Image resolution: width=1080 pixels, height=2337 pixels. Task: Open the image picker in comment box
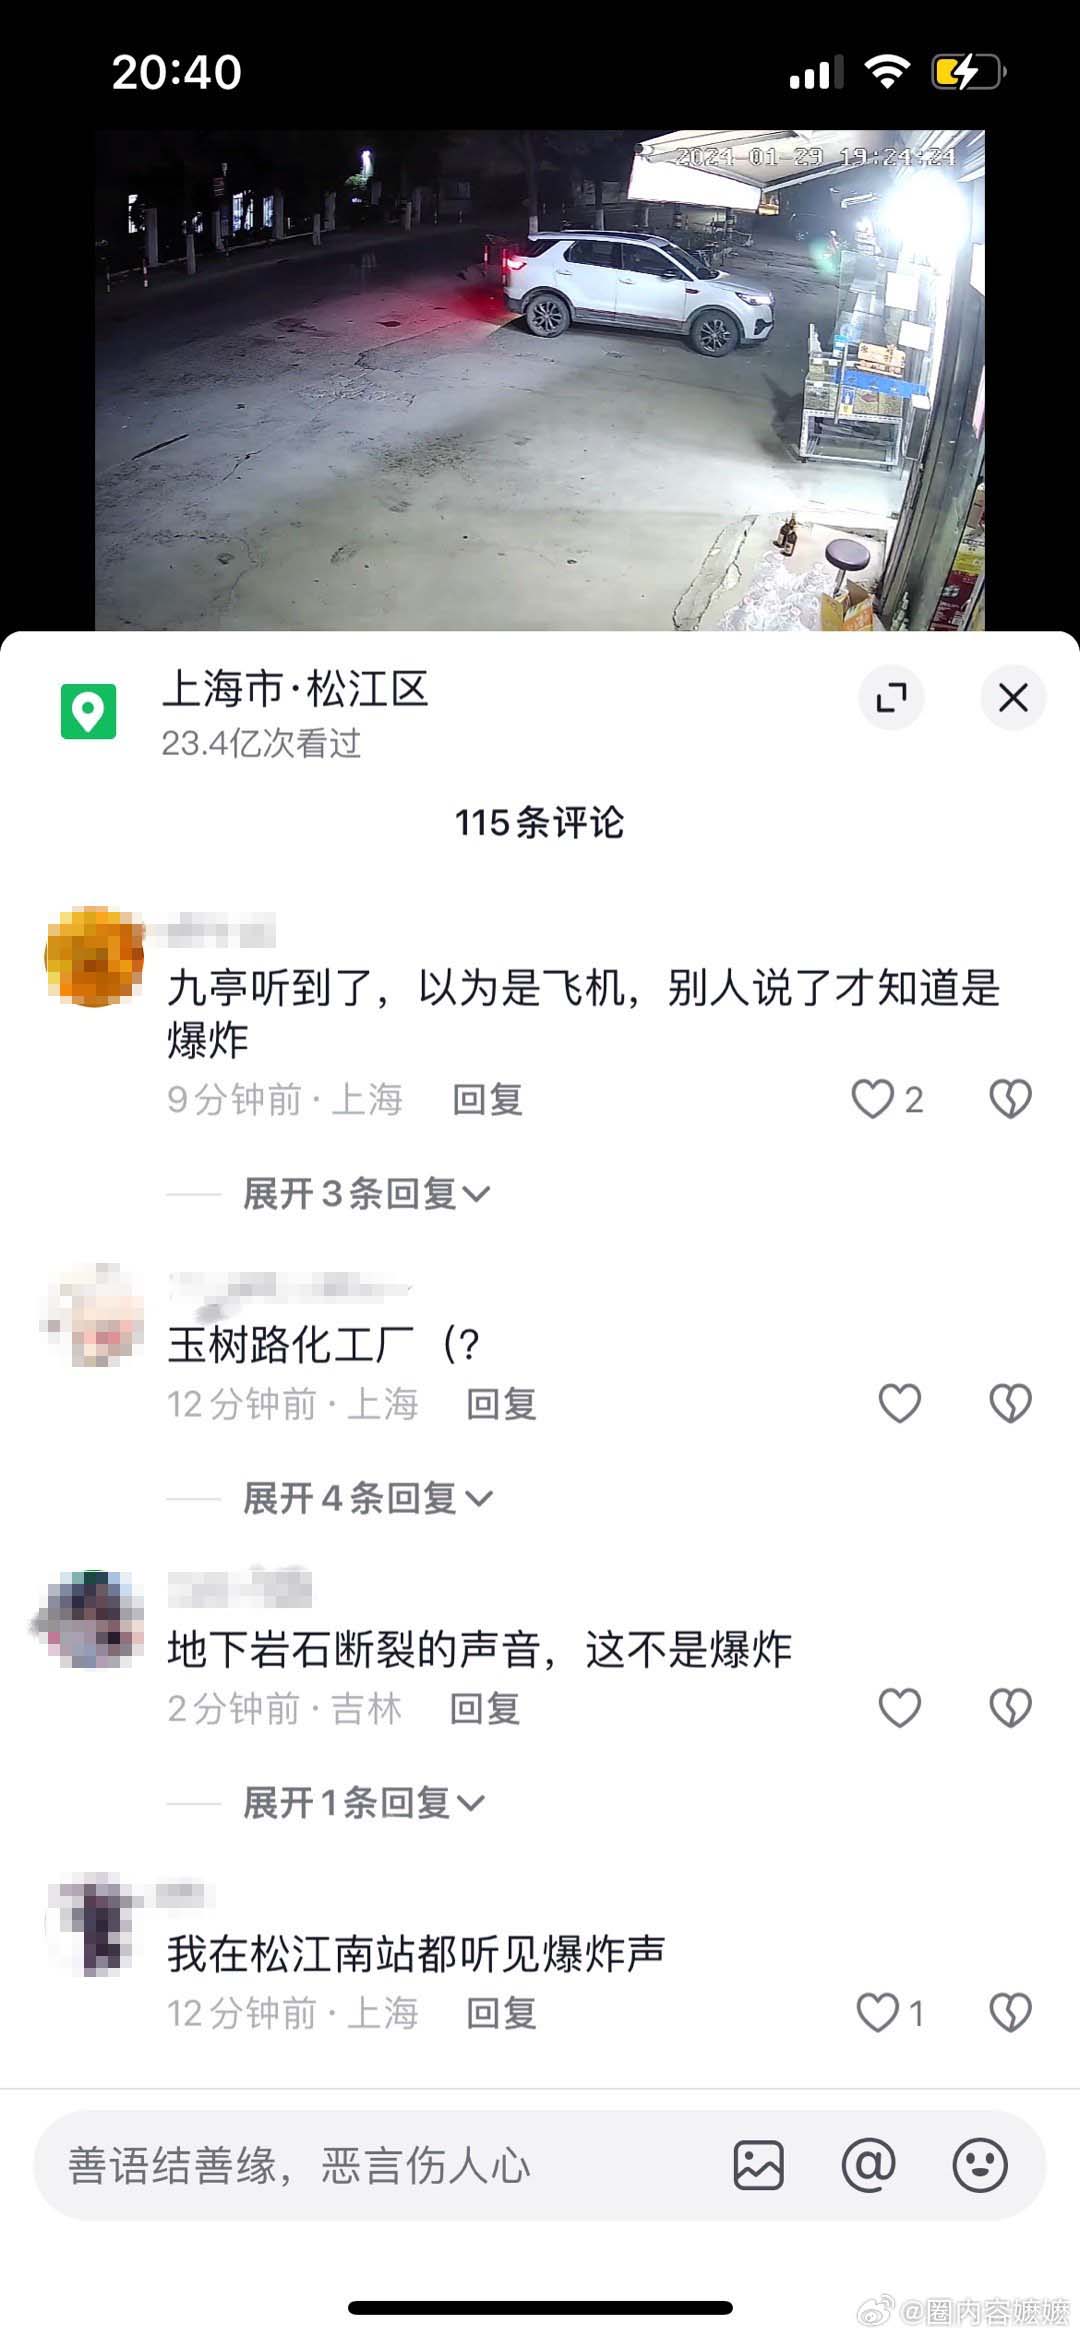click(759, 2165)
